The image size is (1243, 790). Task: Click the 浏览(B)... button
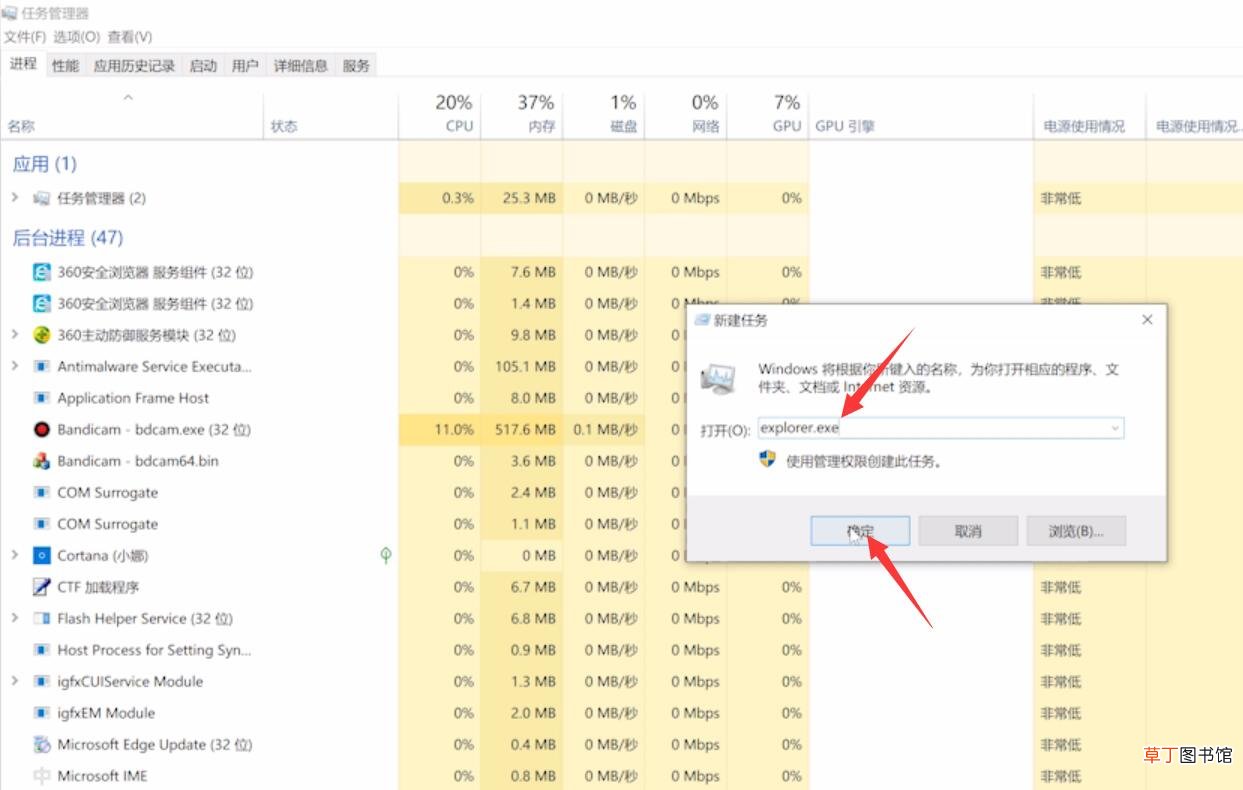tap(1076, 531)
